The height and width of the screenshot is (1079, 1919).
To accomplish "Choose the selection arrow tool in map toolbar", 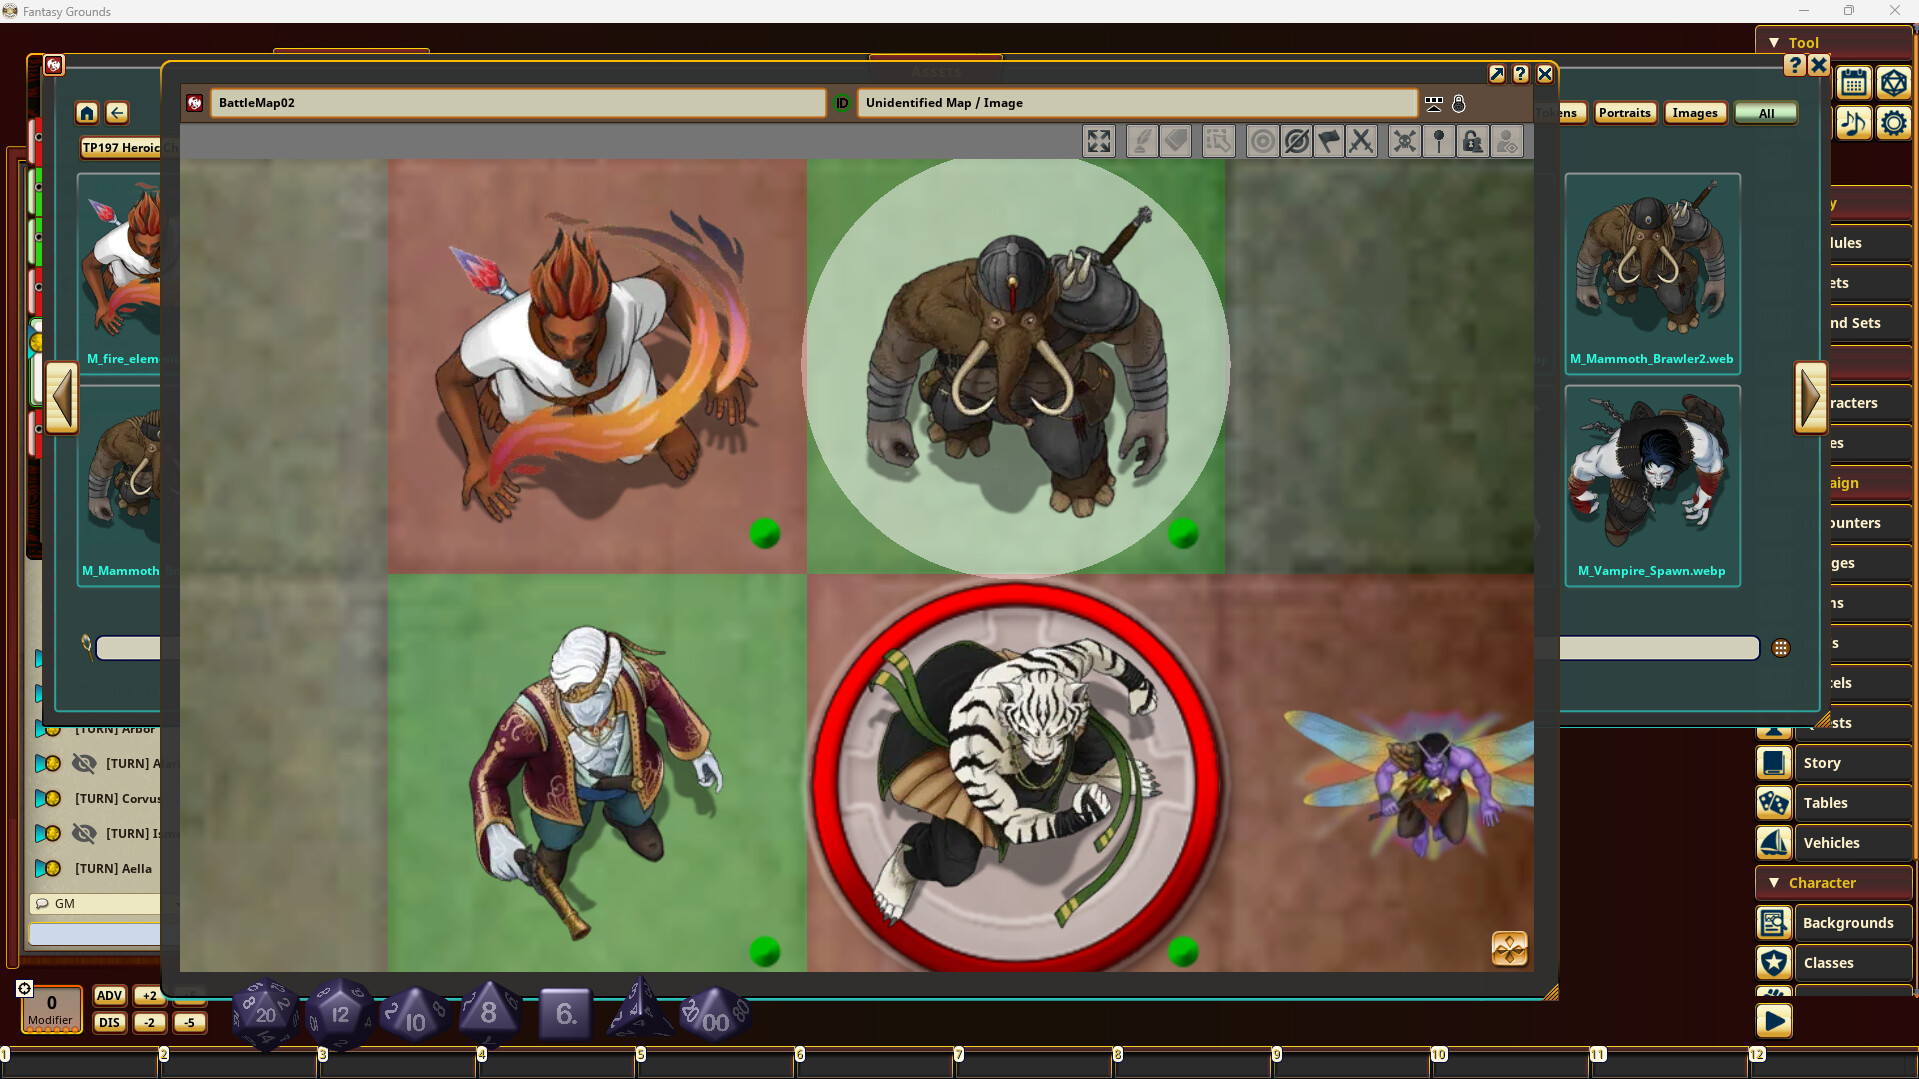I will pyautogui.click(x=1218, y=142).
